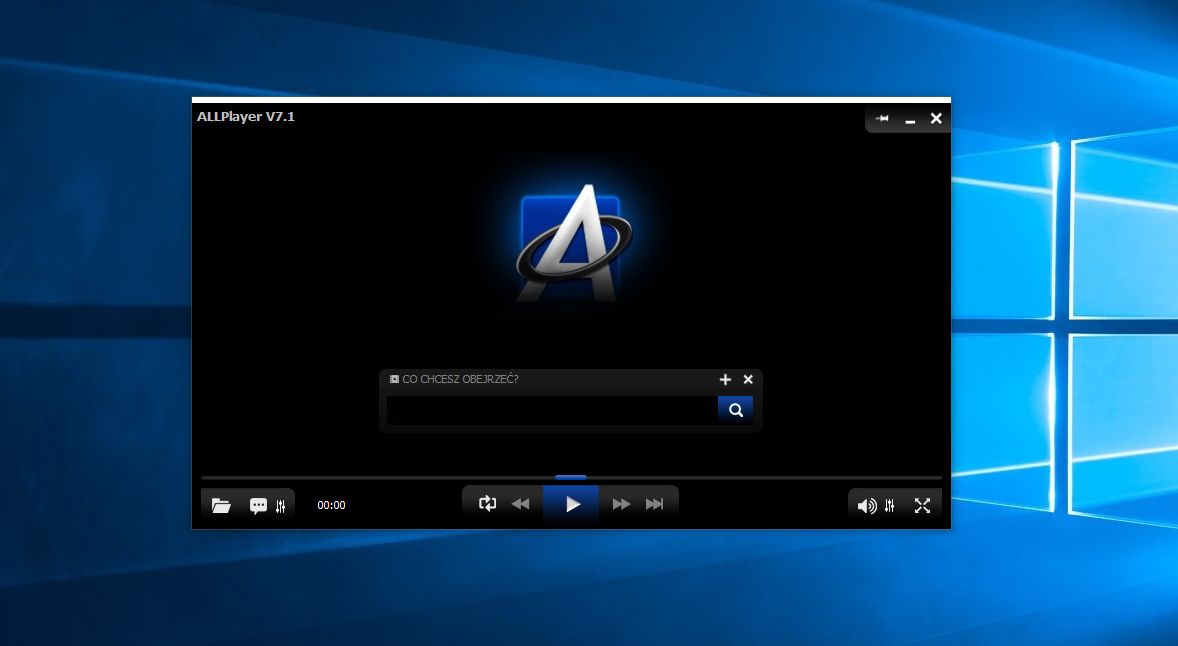
Task: Click the film icon beside 'CO CHCESZ OBEJRZEĆ?'
Action: [x=394, y=379]
